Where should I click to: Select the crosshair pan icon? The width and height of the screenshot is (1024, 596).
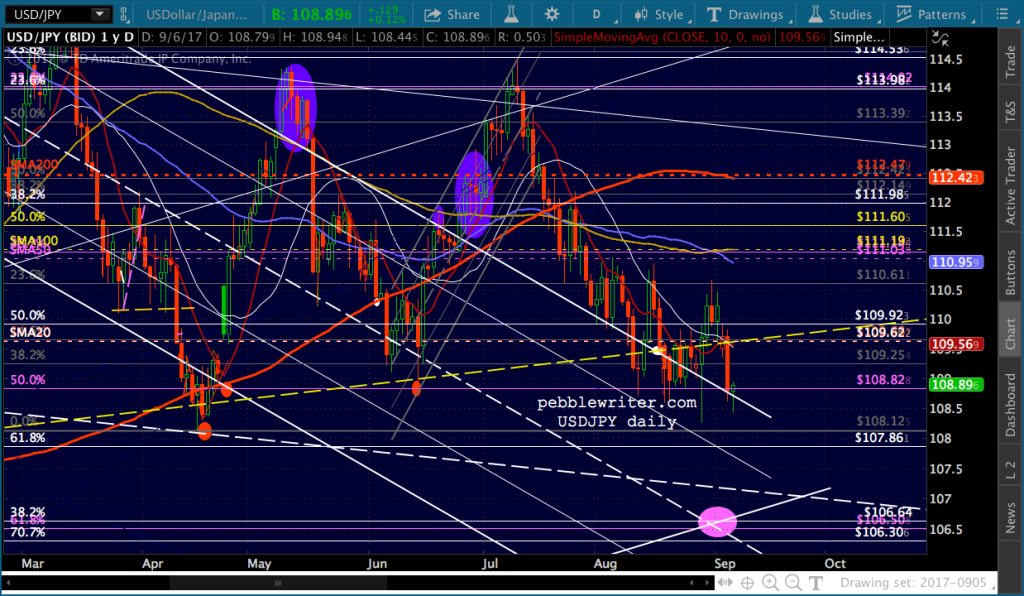747,582
